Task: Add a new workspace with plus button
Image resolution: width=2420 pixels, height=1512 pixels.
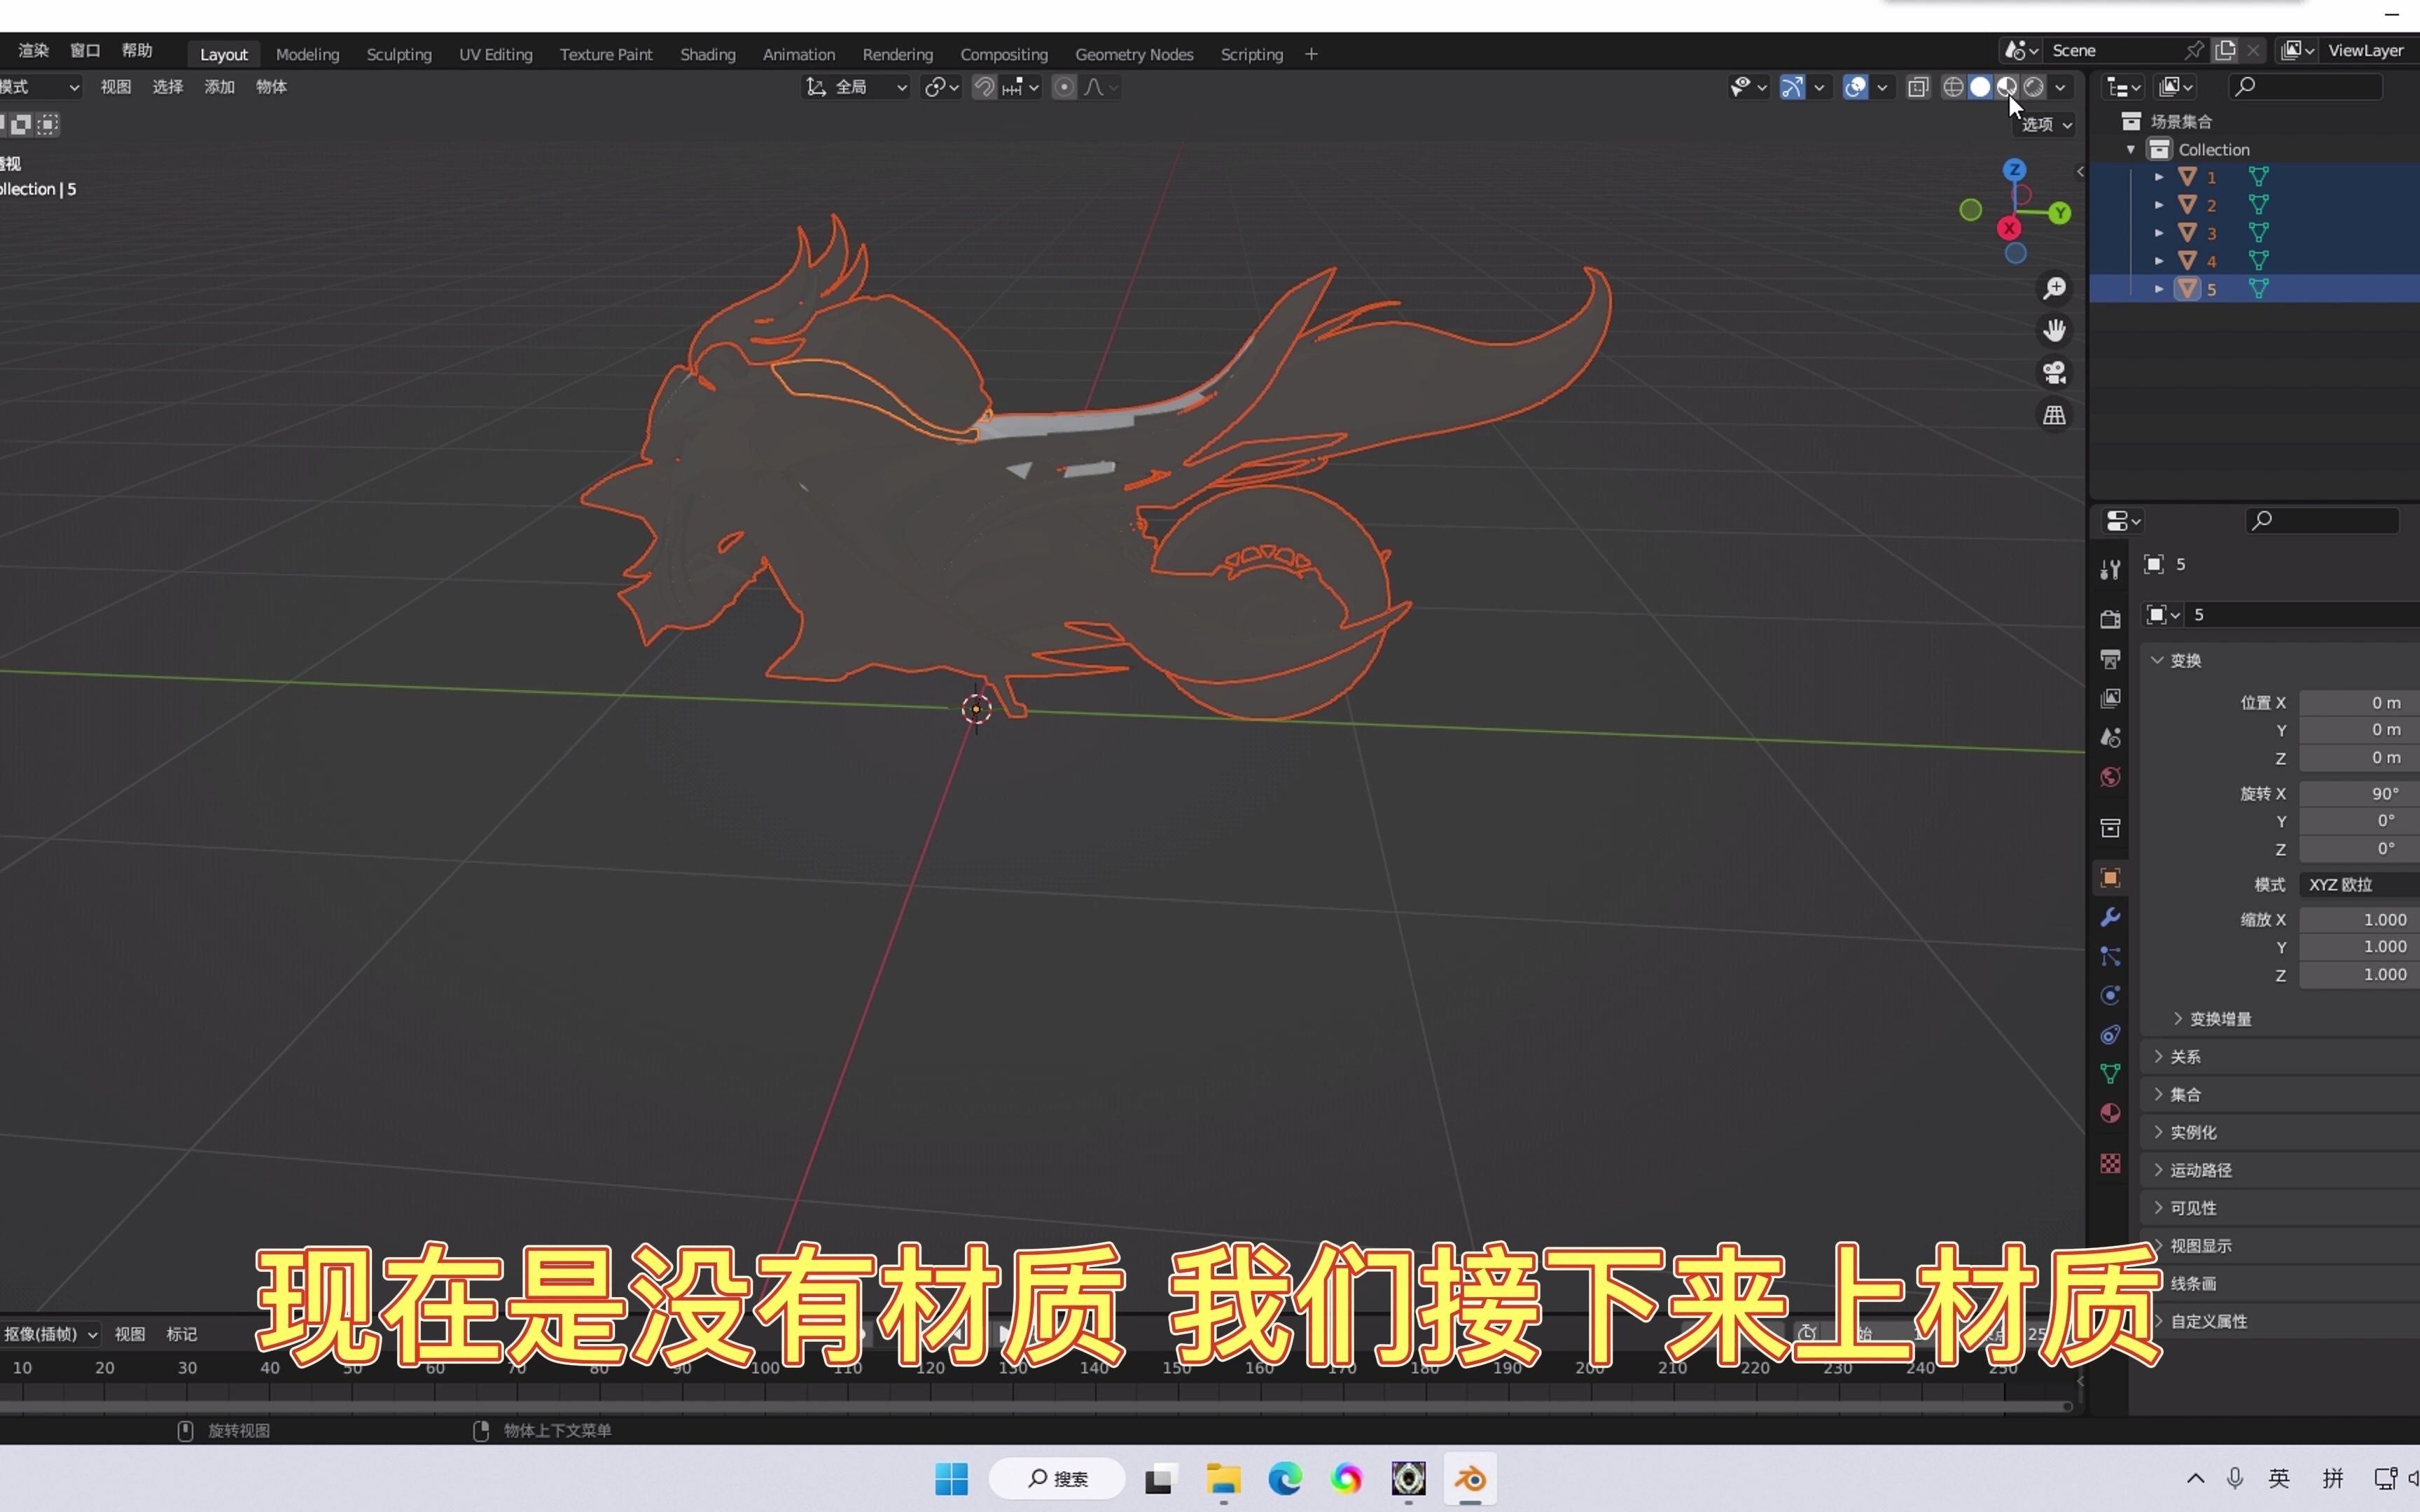Action: [x=1311, y=54]
